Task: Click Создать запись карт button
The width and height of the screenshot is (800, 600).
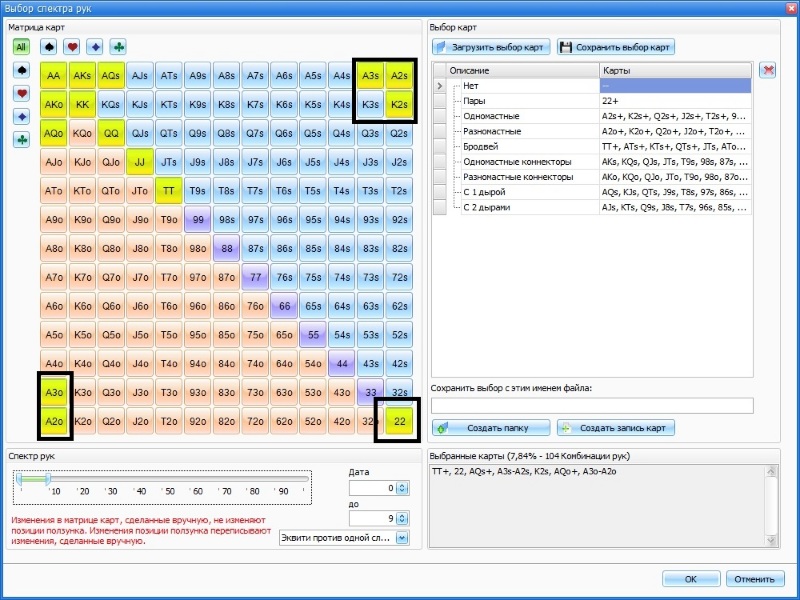Action: [616, 428]
